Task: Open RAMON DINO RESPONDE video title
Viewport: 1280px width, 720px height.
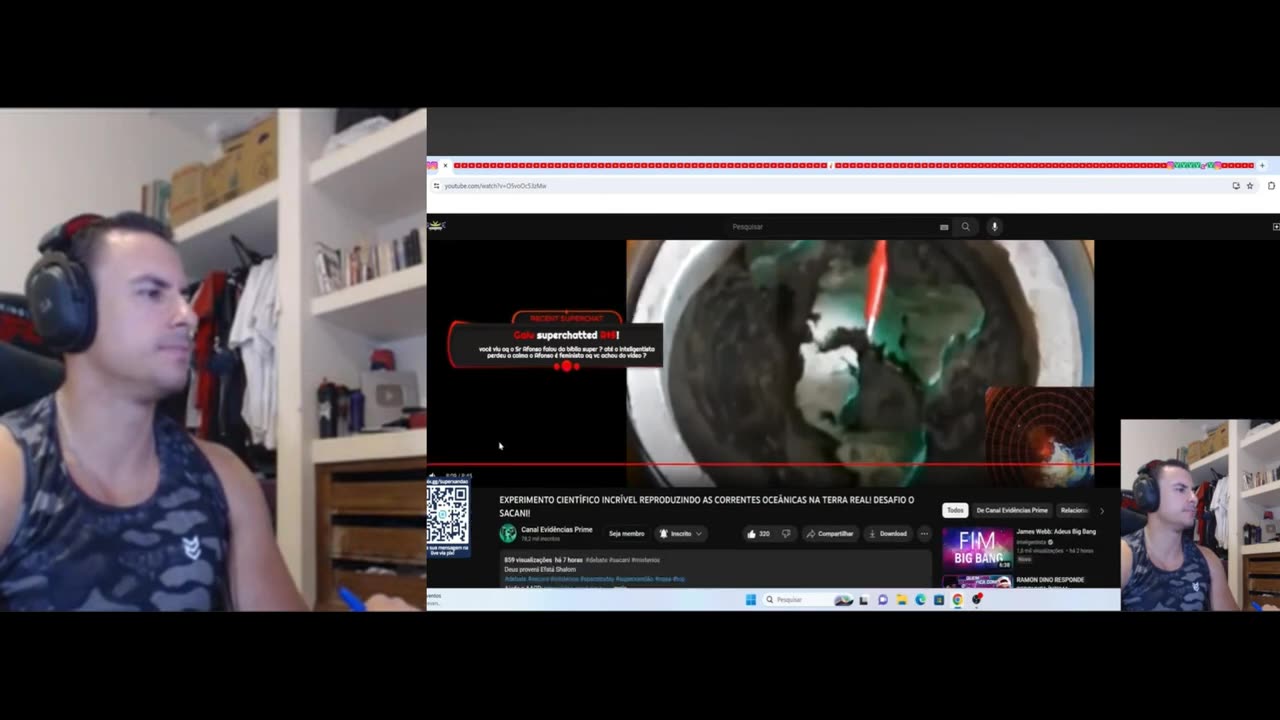Action: [x=1050, y=580]
